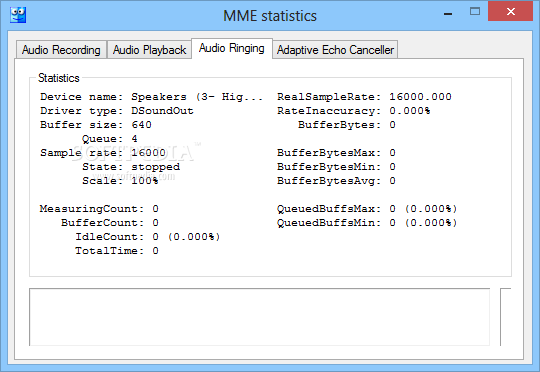Select the Audio Ringing tab
The width and height of the screenshot is (540, 372).
coord(232,48)
